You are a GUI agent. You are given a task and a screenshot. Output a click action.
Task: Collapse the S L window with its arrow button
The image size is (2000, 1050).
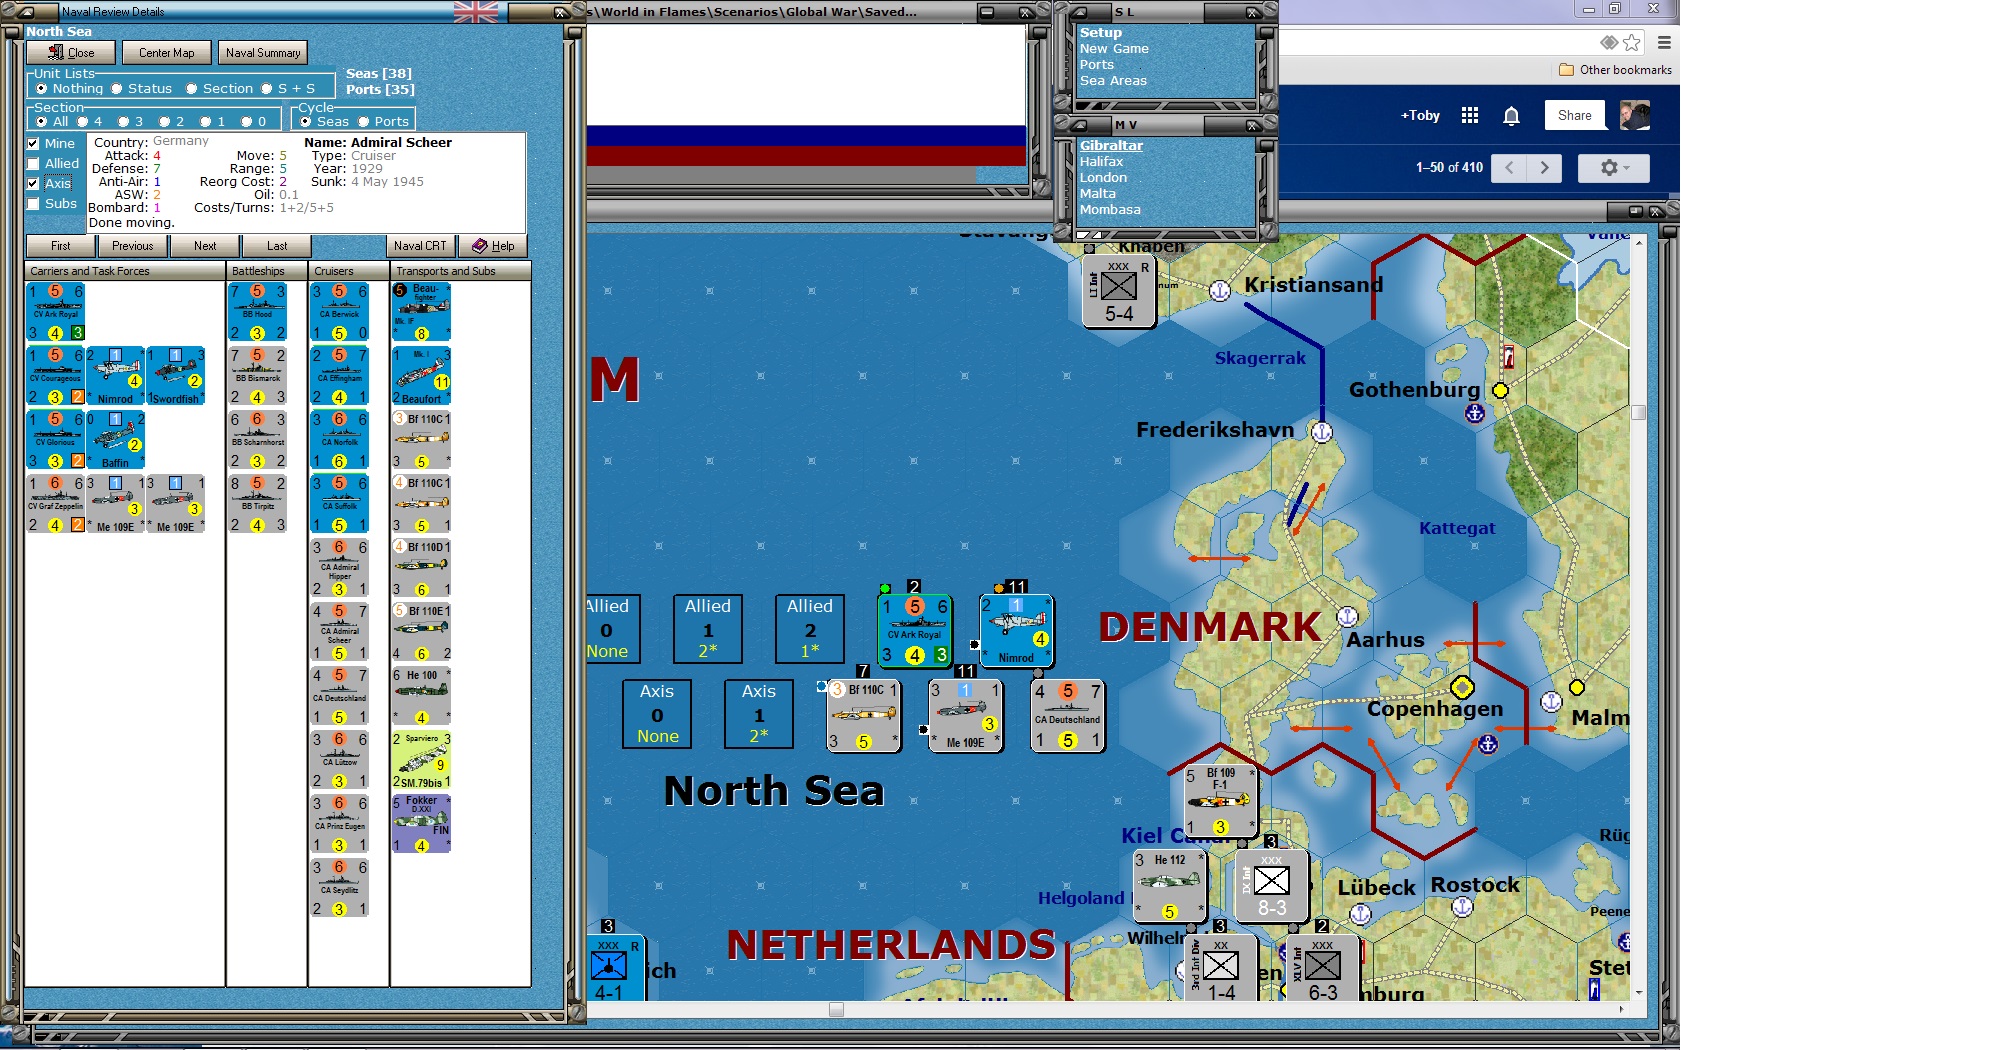[1080, 12]
